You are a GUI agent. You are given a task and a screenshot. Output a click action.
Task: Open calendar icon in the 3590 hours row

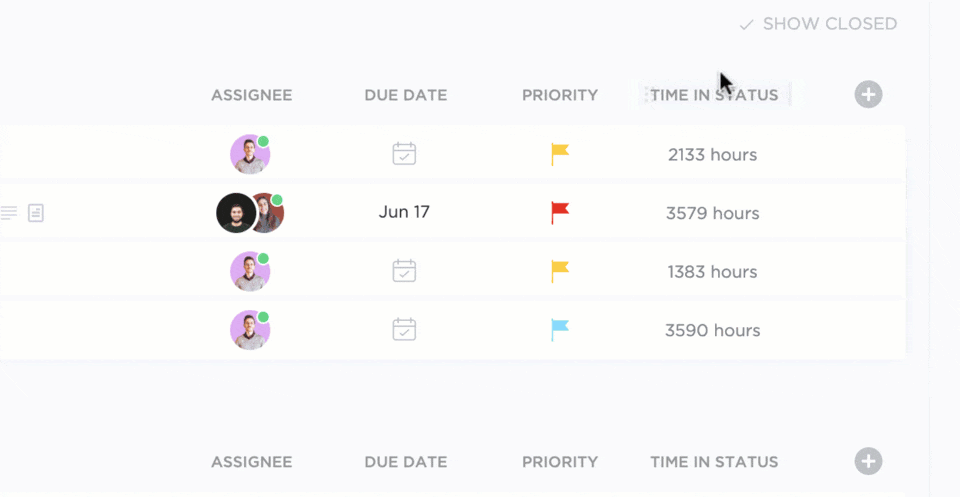tap(404, 329)
